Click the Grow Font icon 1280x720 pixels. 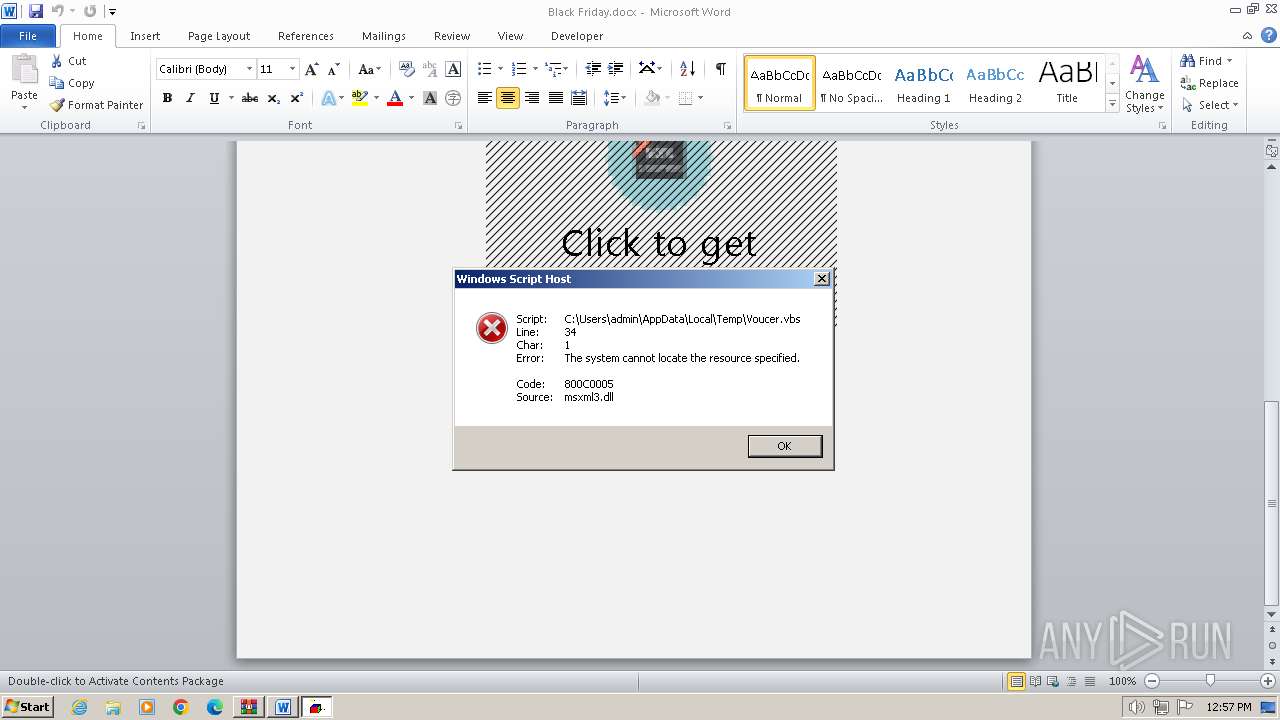point(312,69)
